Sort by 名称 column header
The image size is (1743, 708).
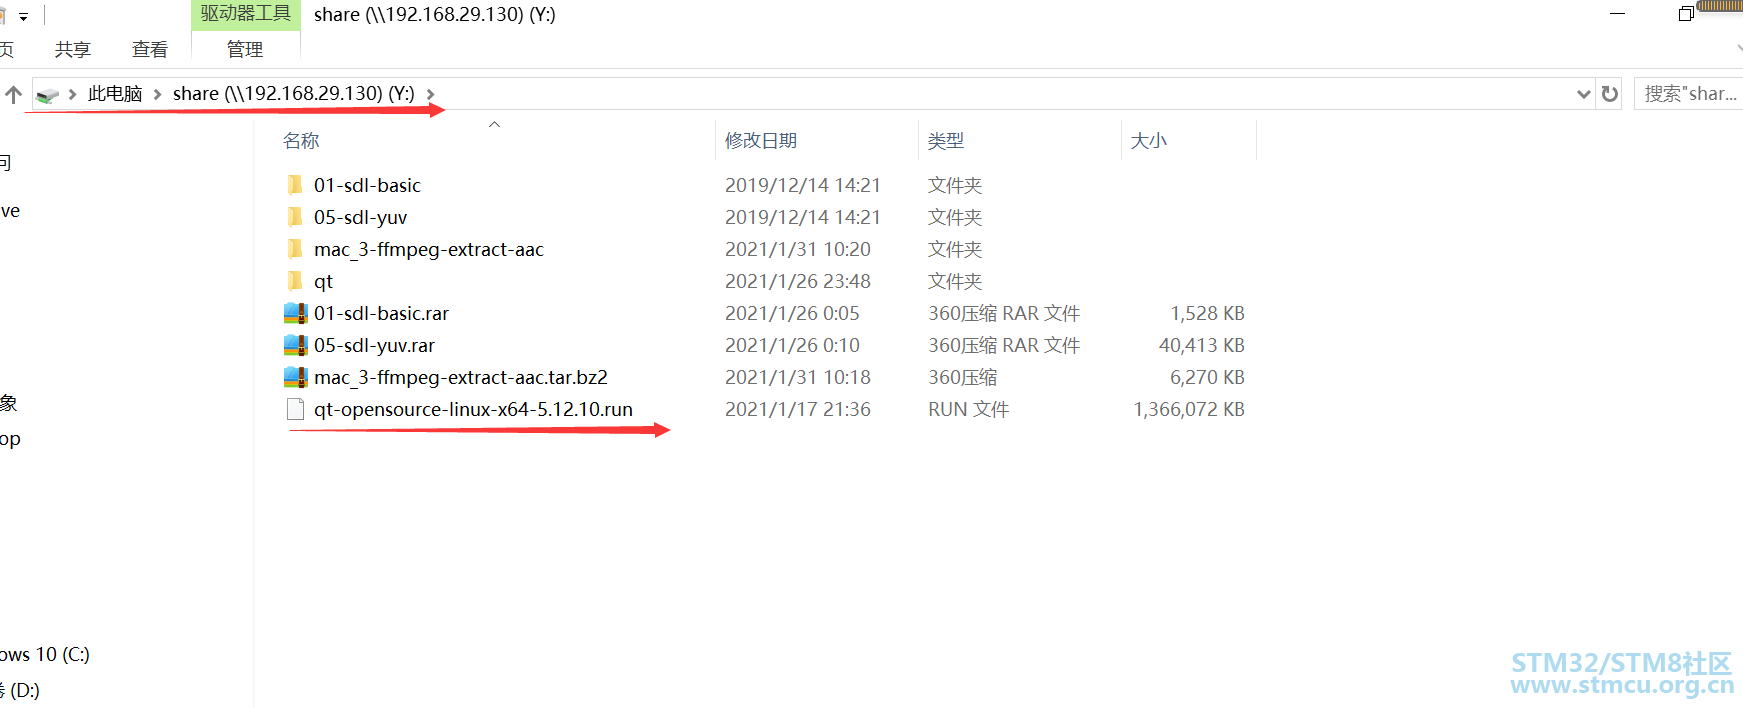coord(301,141)
